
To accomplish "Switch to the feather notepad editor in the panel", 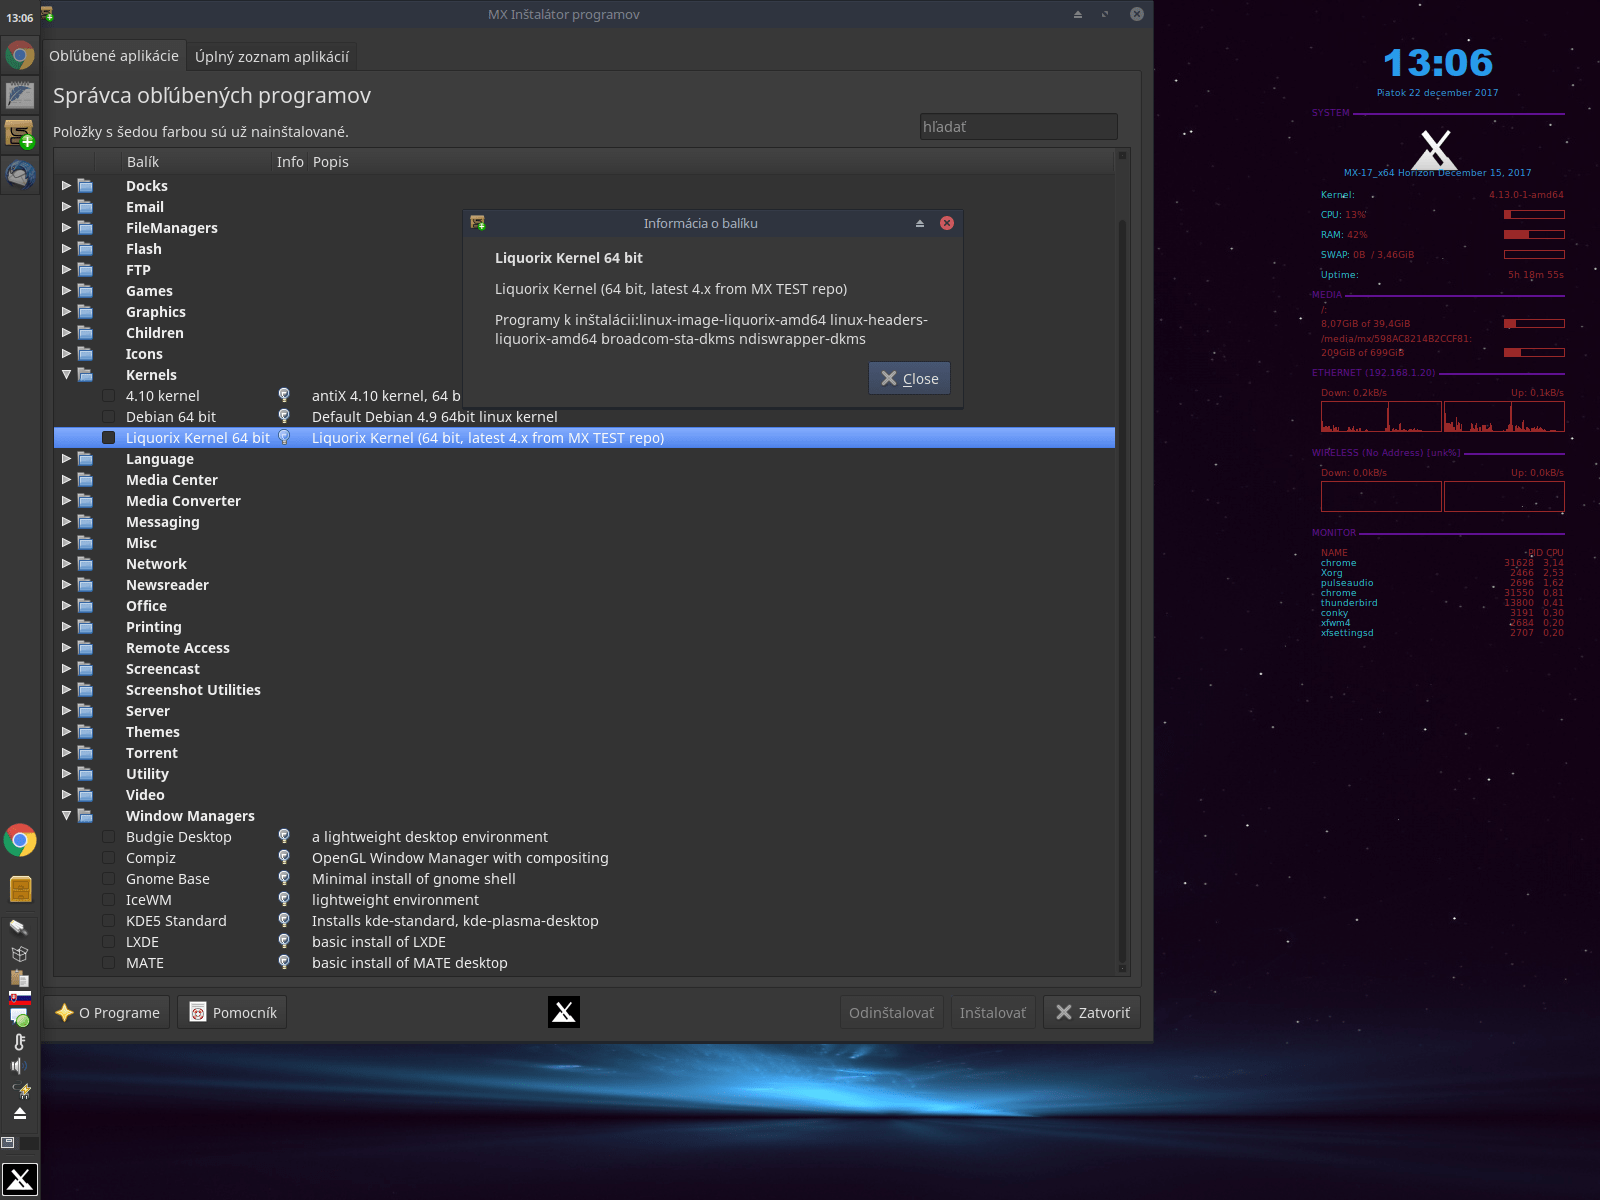I will (x=20, y=95).
